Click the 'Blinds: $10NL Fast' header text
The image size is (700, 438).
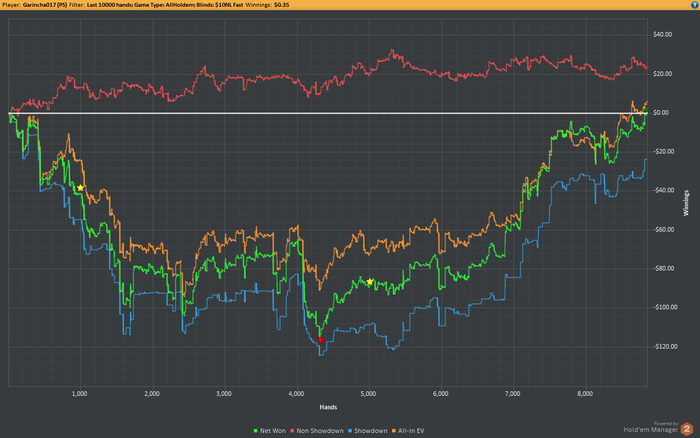[220, 5]
